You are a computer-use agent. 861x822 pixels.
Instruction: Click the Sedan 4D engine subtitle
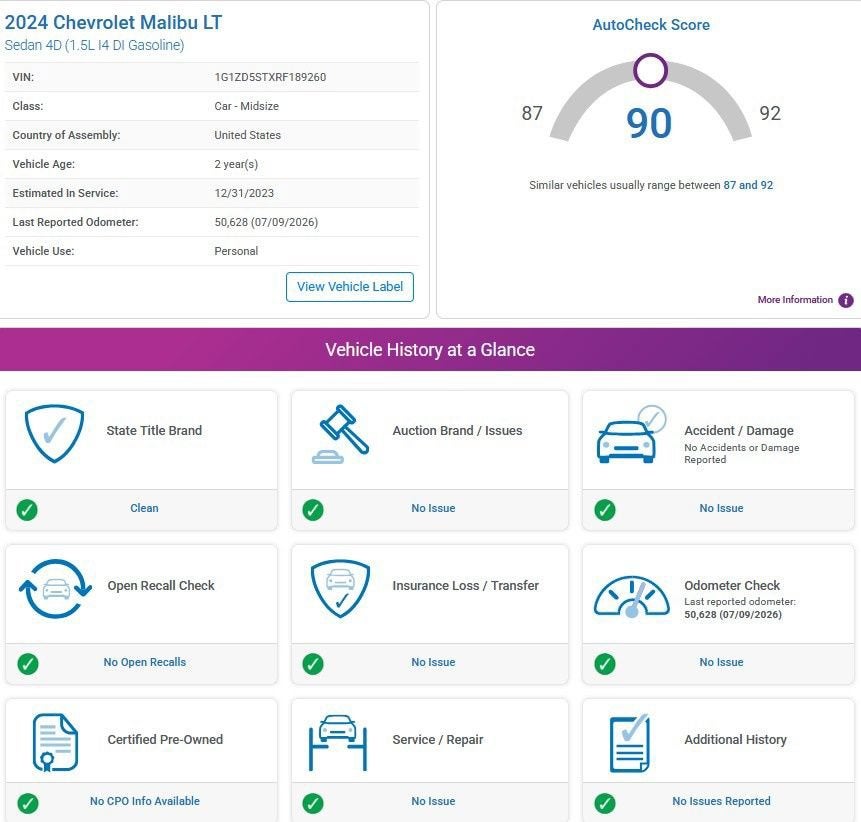click(x=94, y=45)
